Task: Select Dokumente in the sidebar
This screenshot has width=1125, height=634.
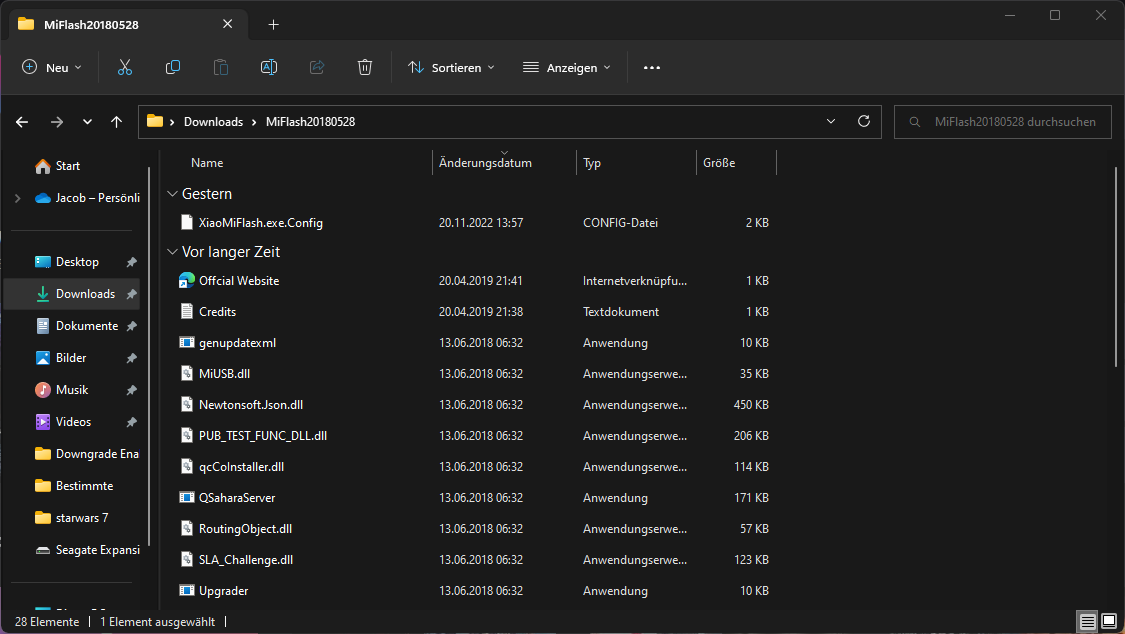Action: [86, 326]
